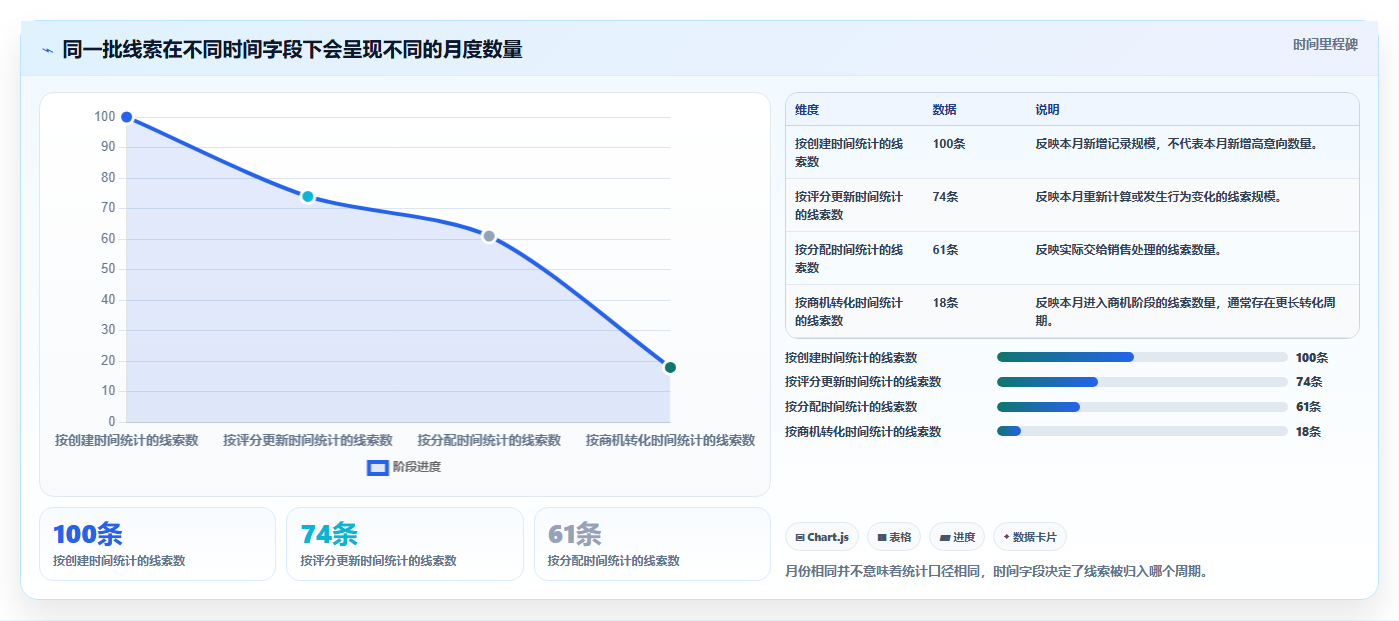1399x621 pixels.
Task: Click table row label 按分配时间统计的线索数
Action: coord(849,258)
